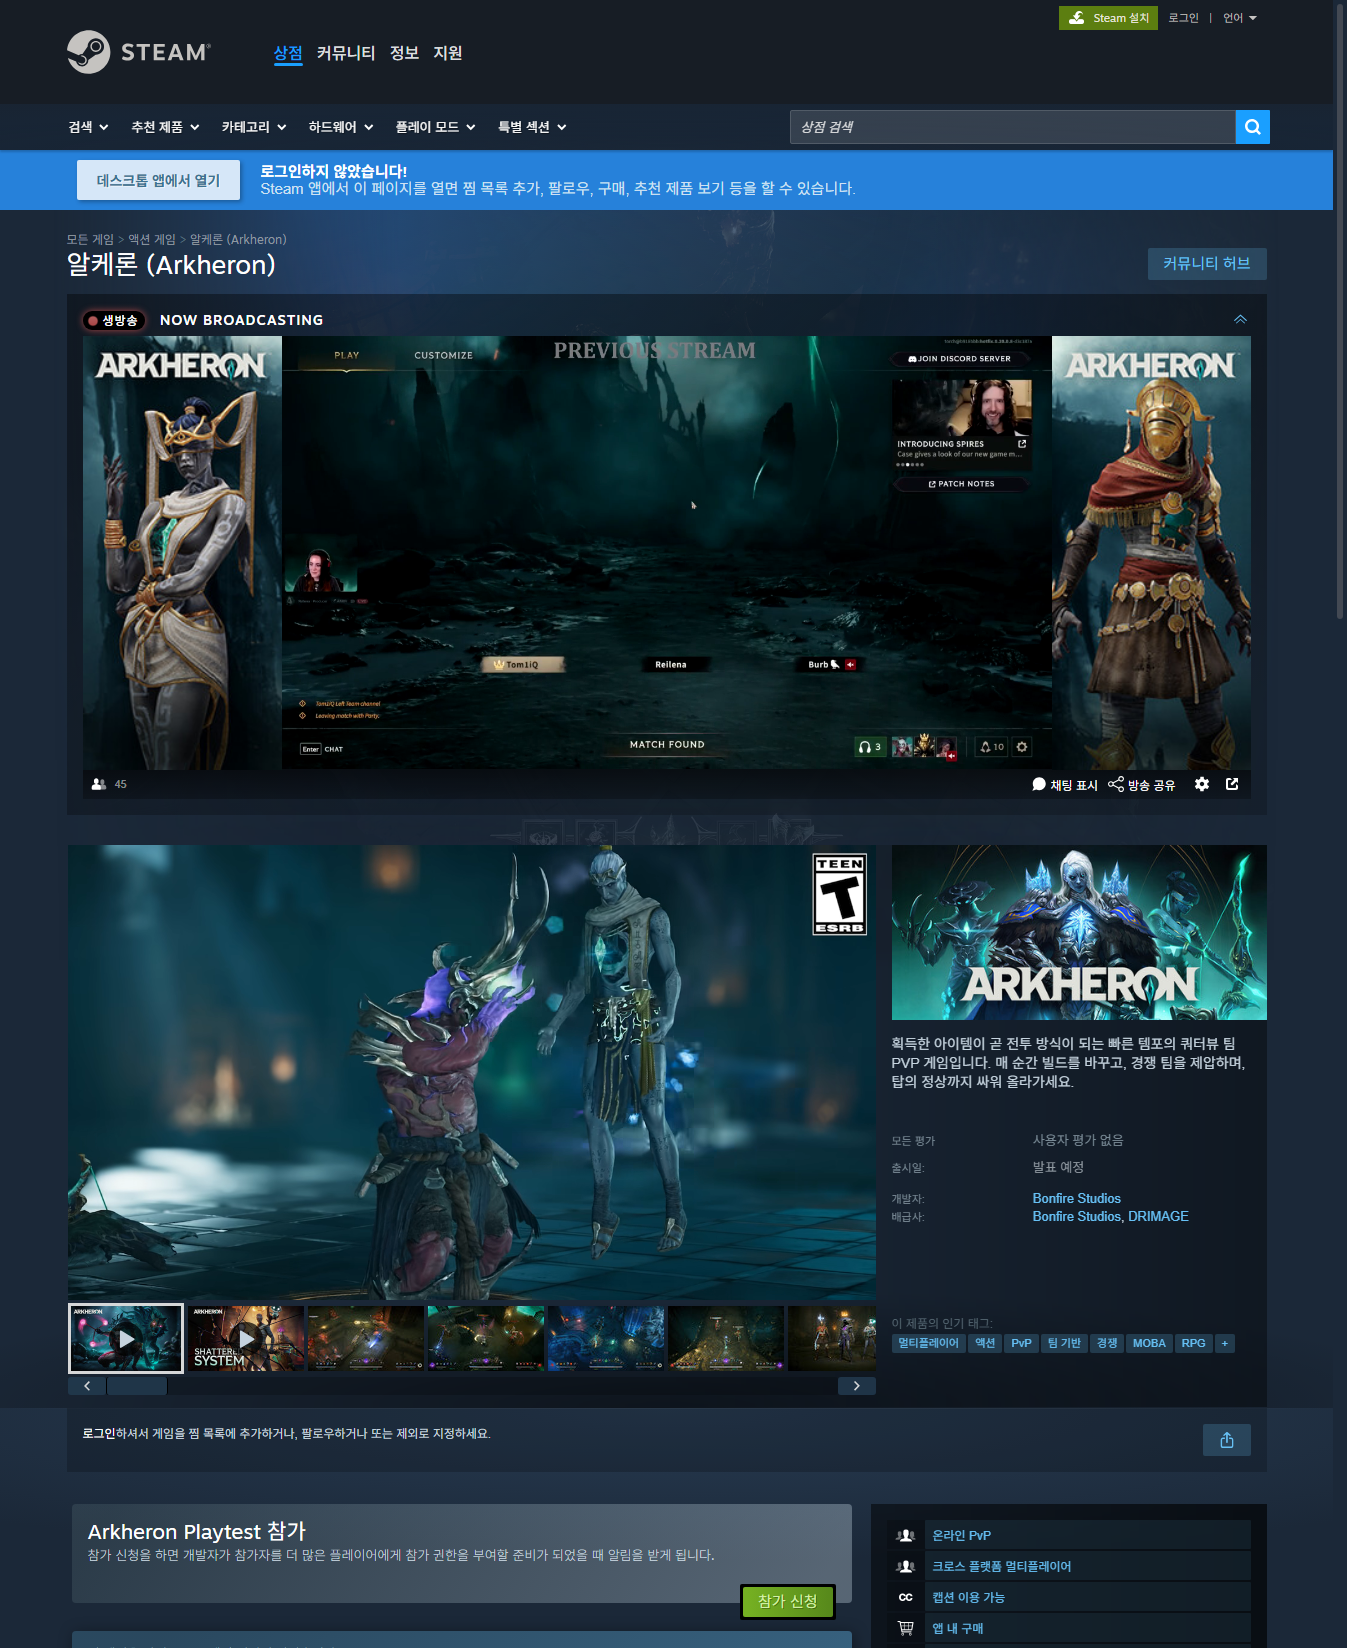
Task: Click 데스크톱 앱에서 열기 button
Action: click(x=158, y=180)
